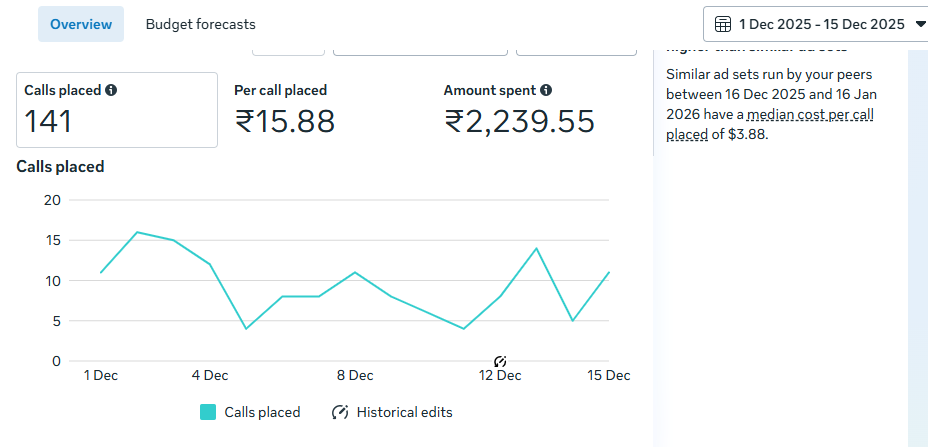
Task: Click the Calls placed teal legend swatch
Action: (208, 412)
